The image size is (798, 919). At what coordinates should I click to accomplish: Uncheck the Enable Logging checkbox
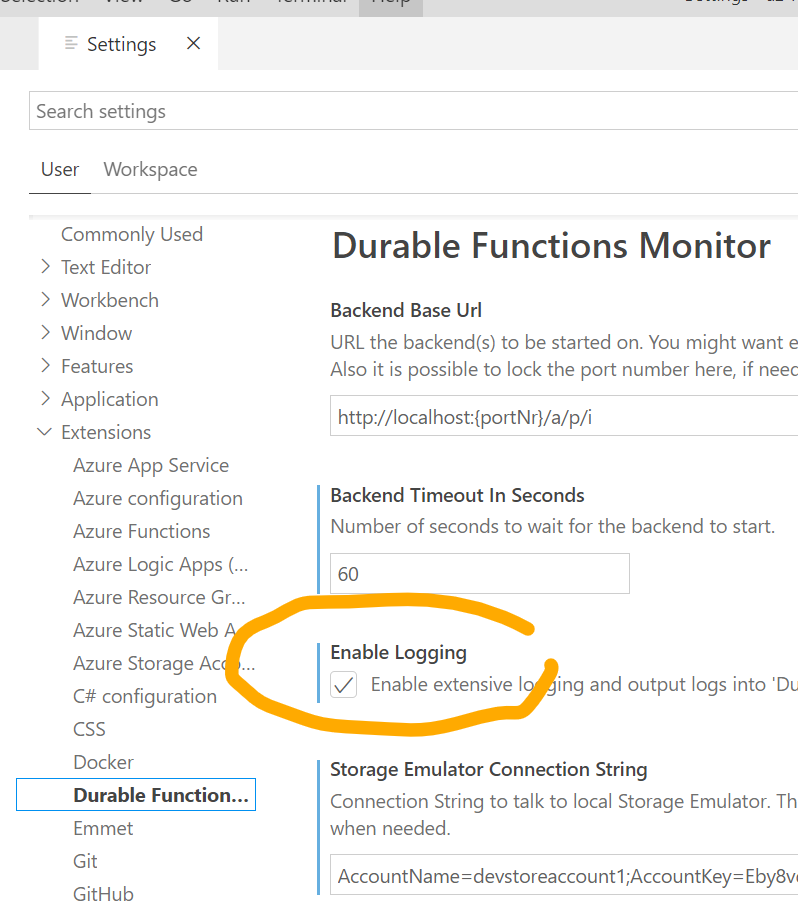click(x=343, y=685)
